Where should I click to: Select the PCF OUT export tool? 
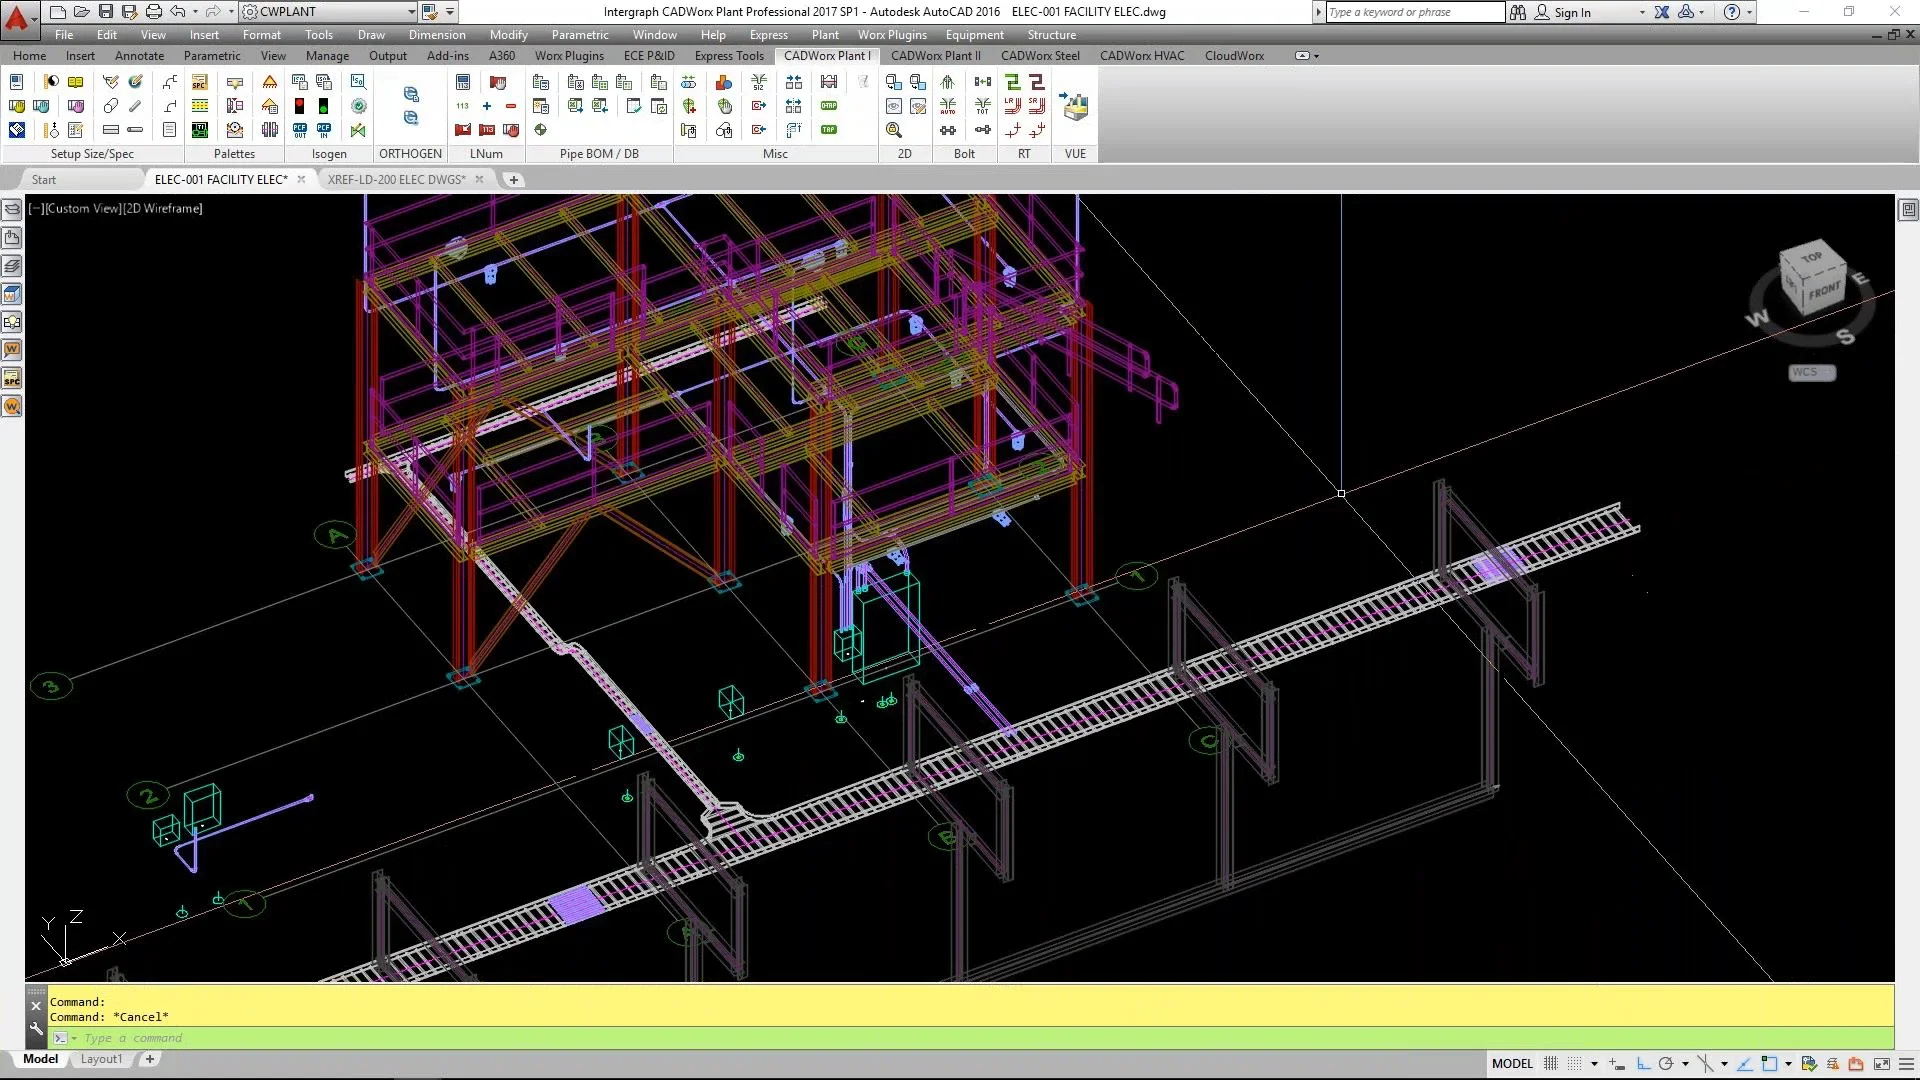pyautogui.click(x=300, y=130)
